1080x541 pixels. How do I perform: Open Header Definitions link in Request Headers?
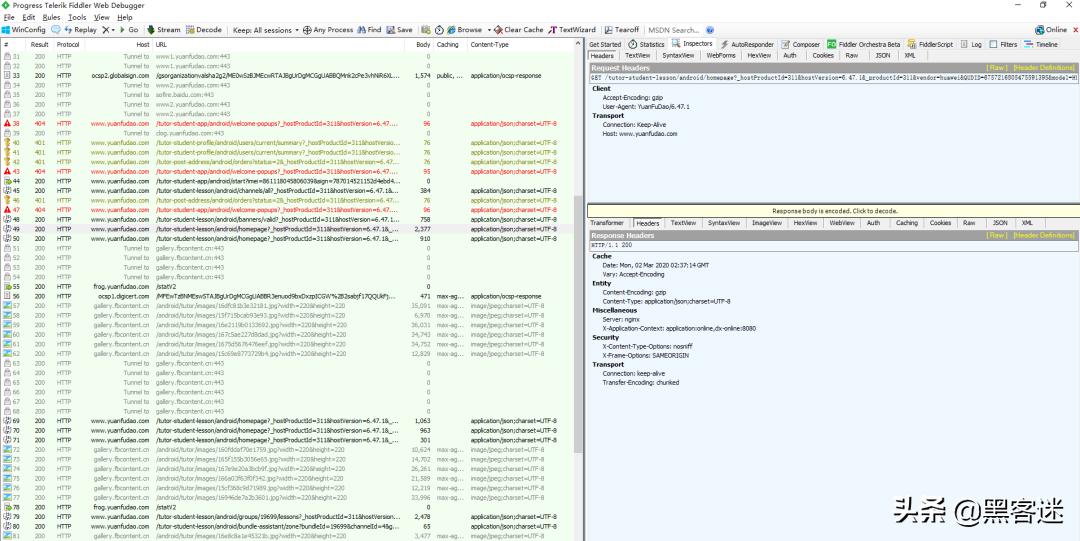1044,67
